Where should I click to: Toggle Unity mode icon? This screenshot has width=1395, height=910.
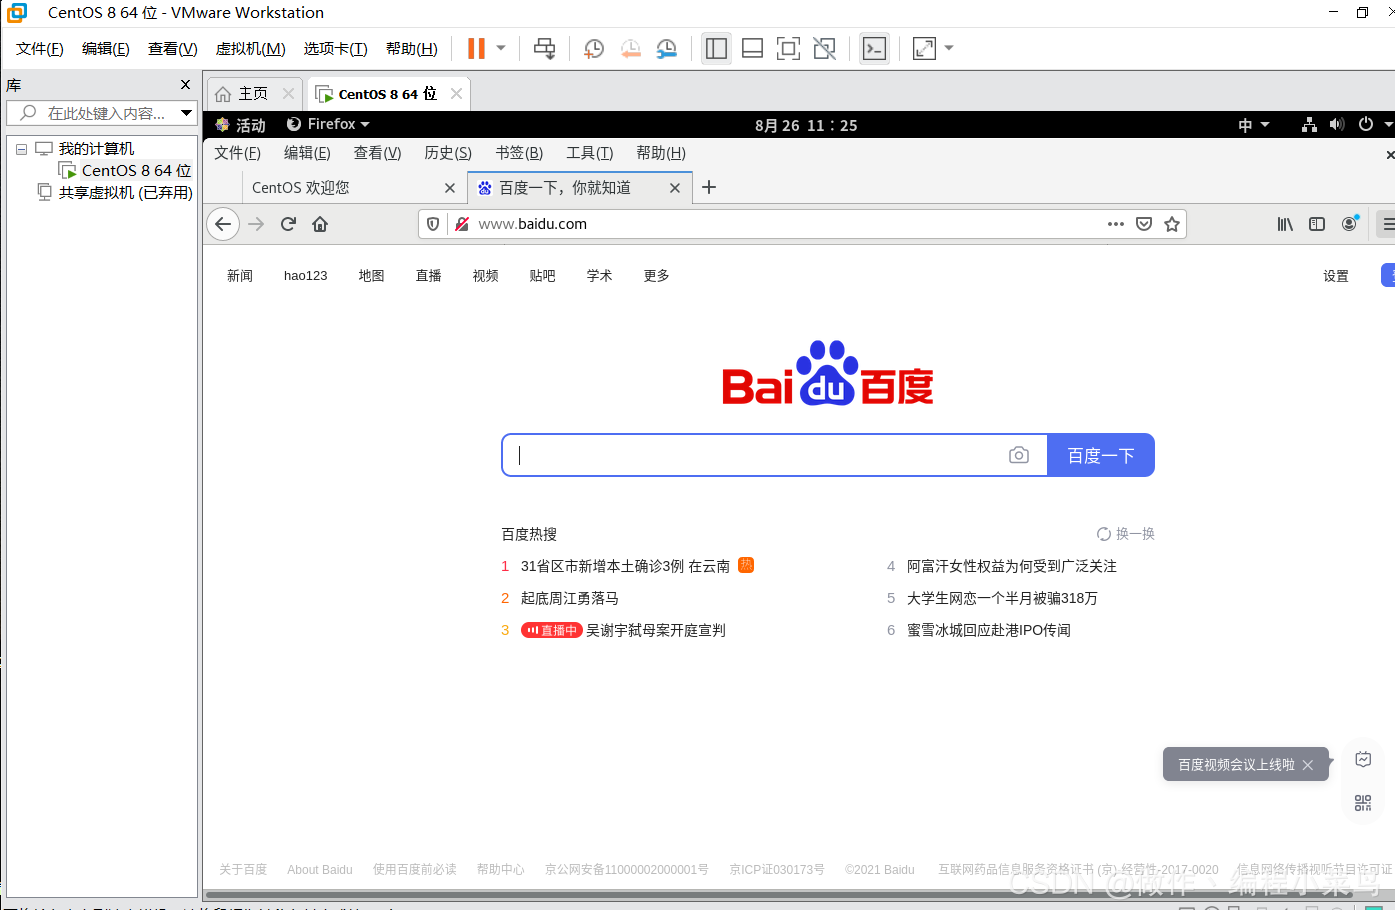pos(824,48)
